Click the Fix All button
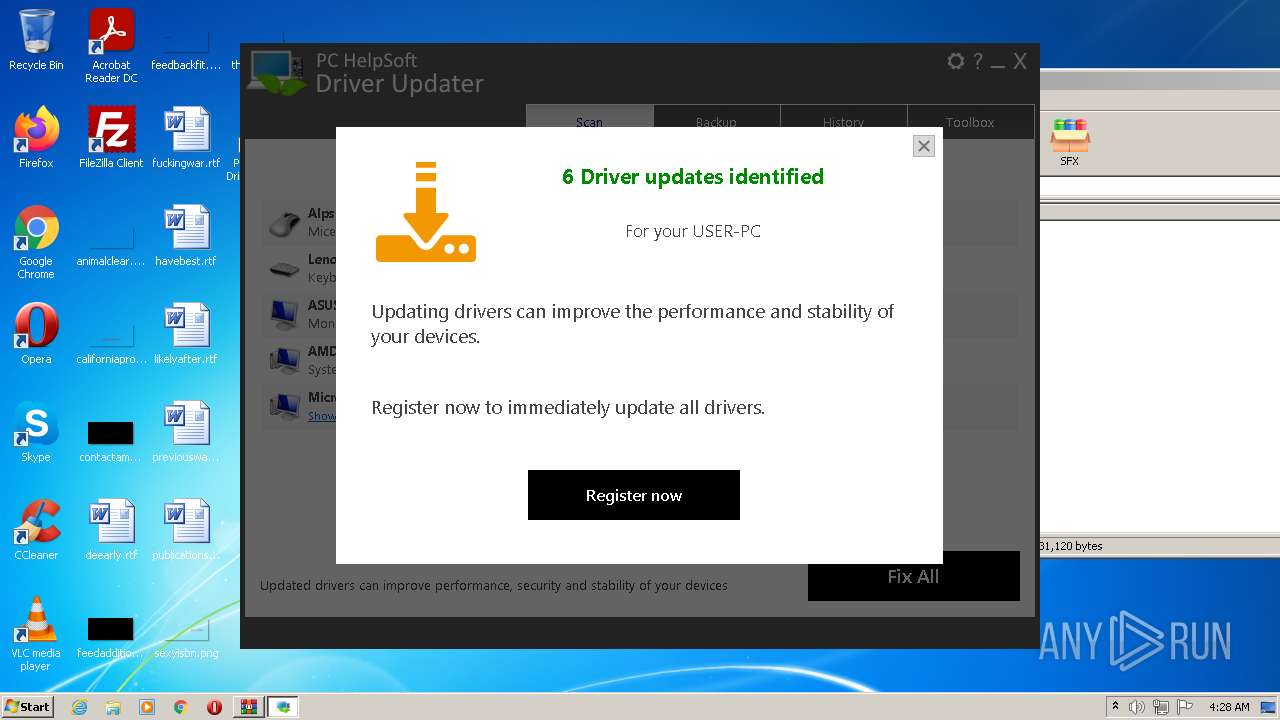The image size is (1280, 720). [x=913, y=576]
